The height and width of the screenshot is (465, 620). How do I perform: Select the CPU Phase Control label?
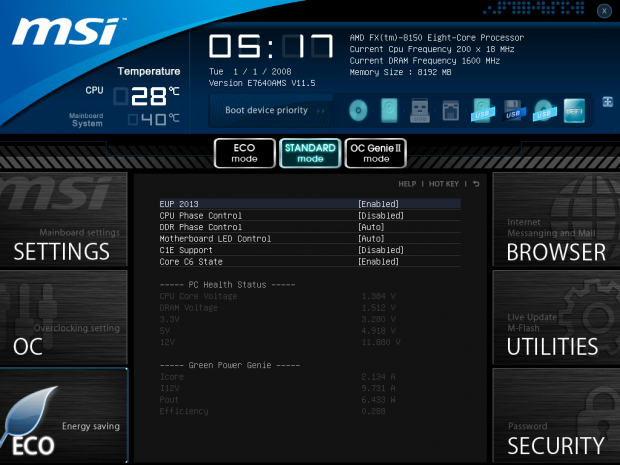[200, 215]
